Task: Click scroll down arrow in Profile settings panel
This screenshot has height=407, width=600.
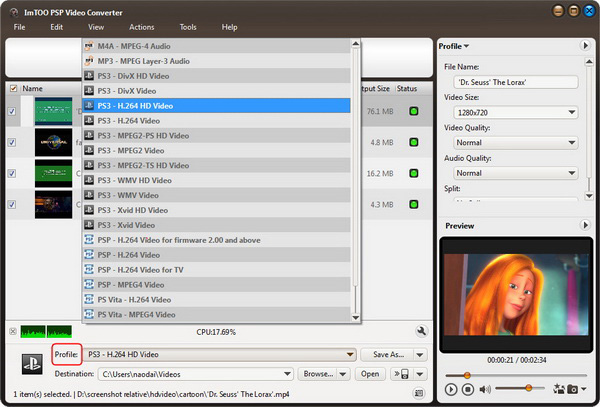Action: click(x=589, y=196)
